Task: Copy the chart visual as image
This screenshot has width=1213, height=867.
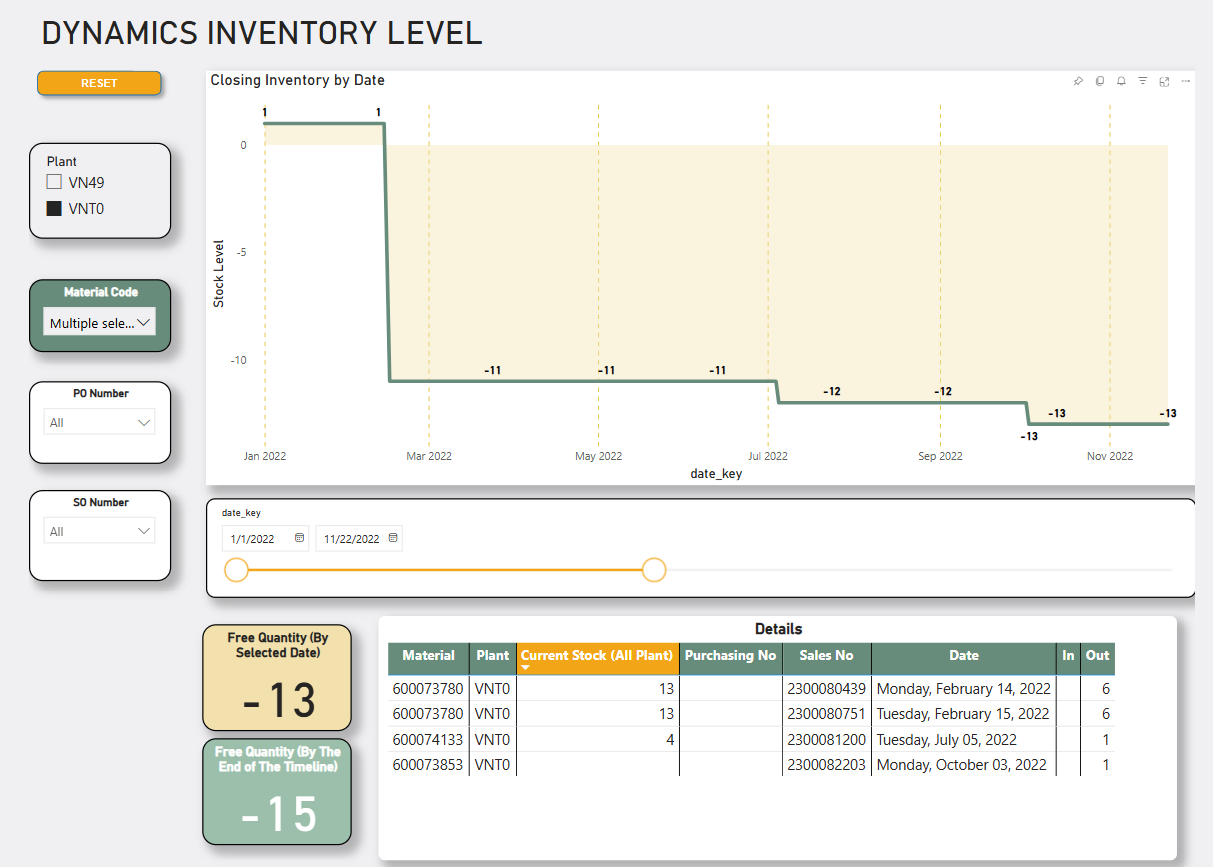Action: [1100, 81]
